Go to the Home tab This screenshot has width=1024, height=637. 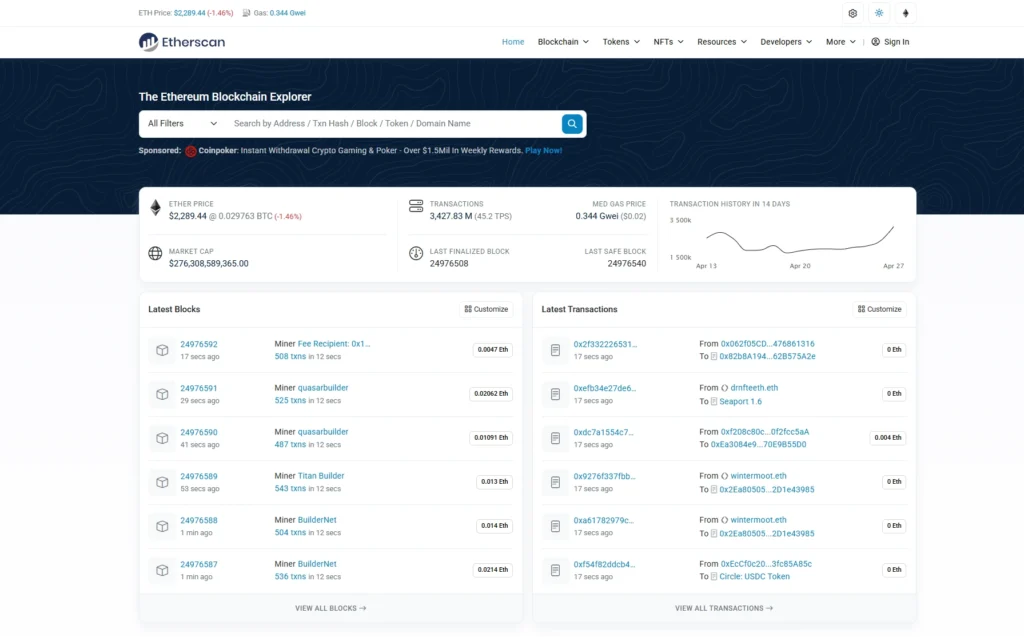pyautogui.click(x=513, y=42)
